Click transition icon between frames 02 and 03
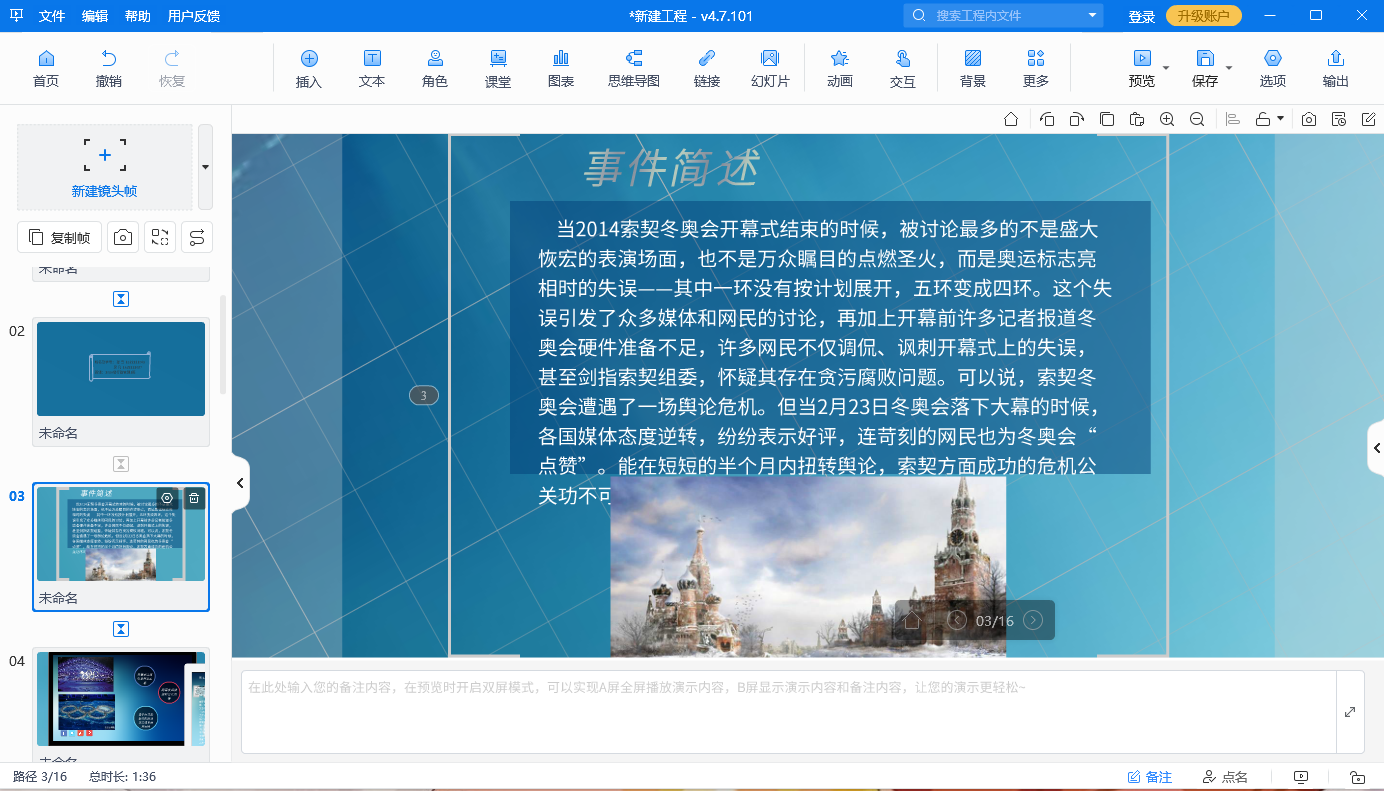Image resolution: width=1384 pixels, height=791 pixels. pyautogui.click(x=121, y=464)
